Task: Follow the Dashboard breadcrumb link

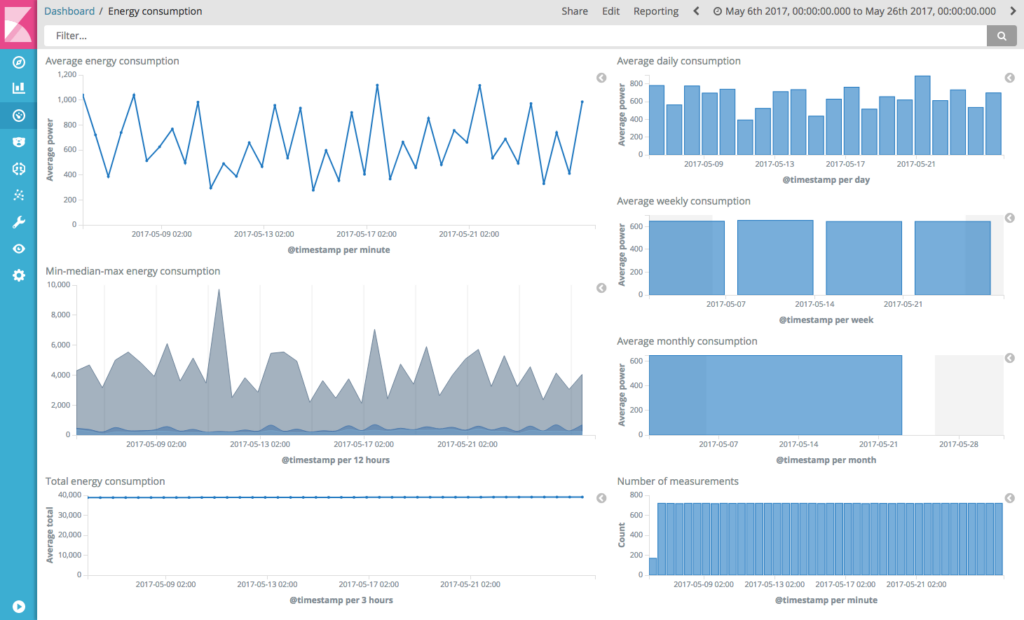Action: pyautogui.click(x=69, y=11)
